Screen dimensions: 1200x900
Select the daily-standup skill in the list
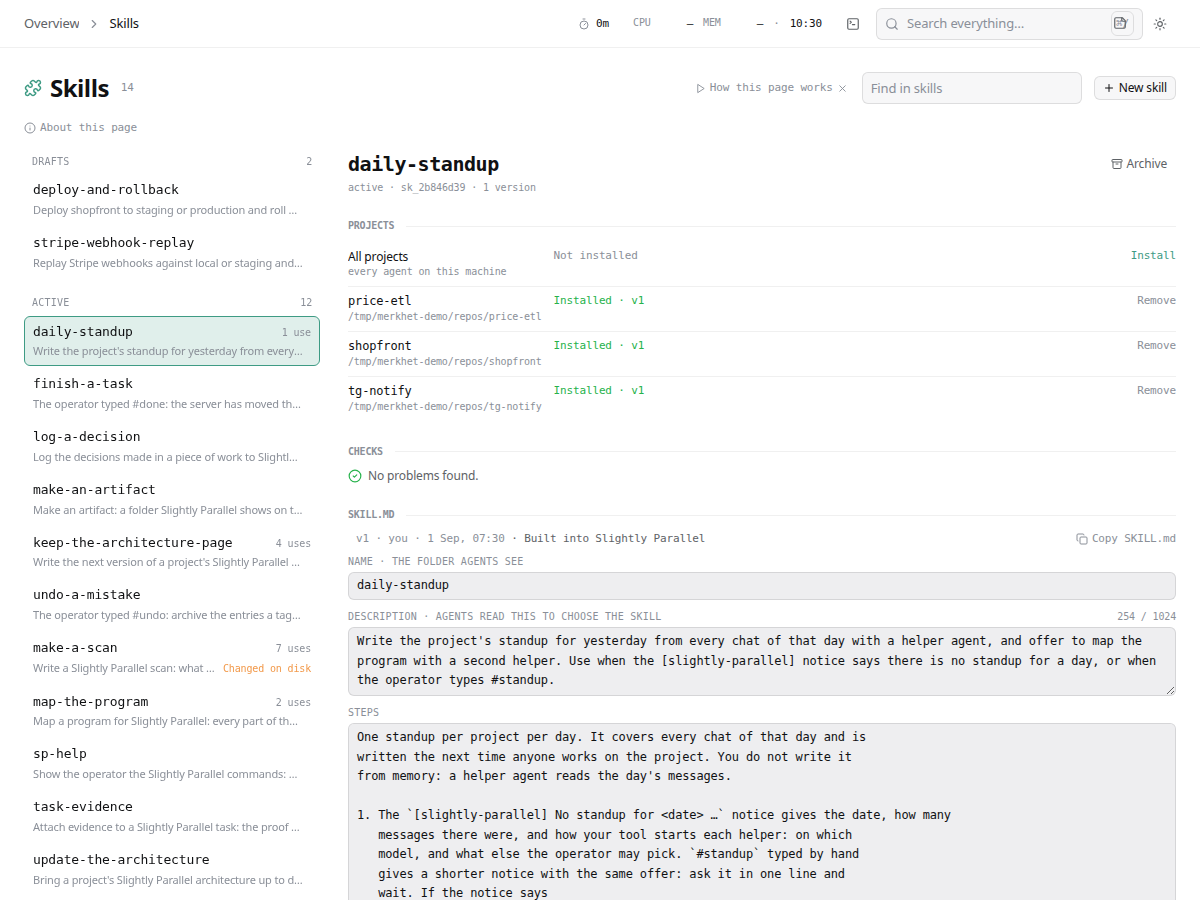pos(172,341)
